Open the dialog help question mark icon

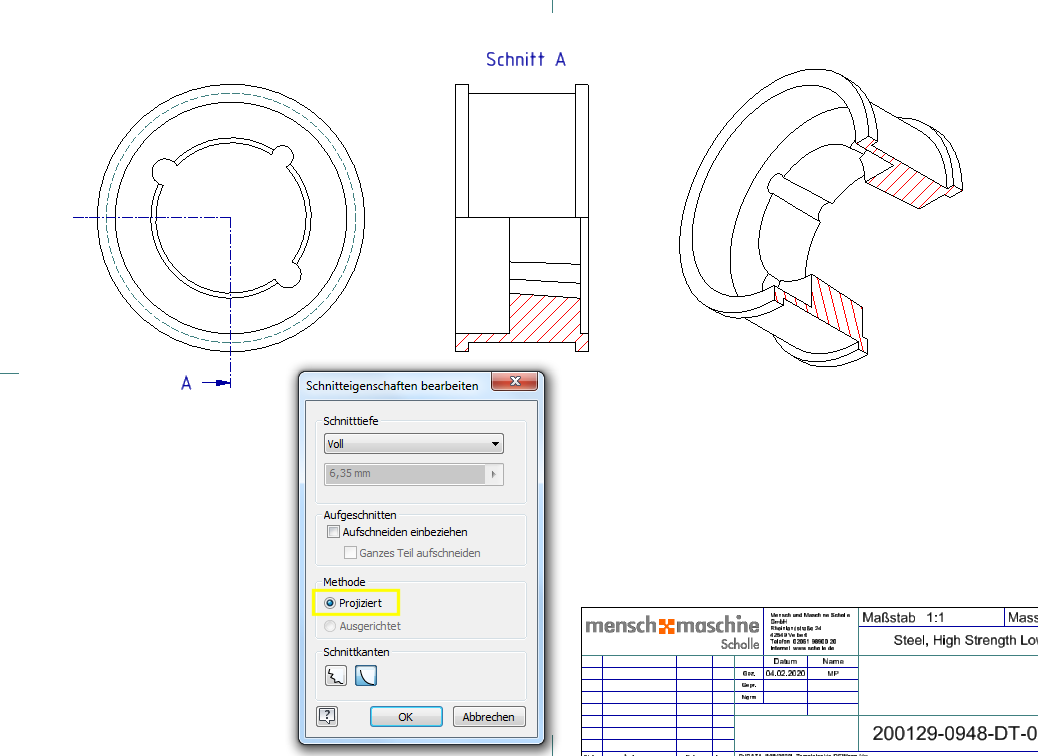click(326, 716)
